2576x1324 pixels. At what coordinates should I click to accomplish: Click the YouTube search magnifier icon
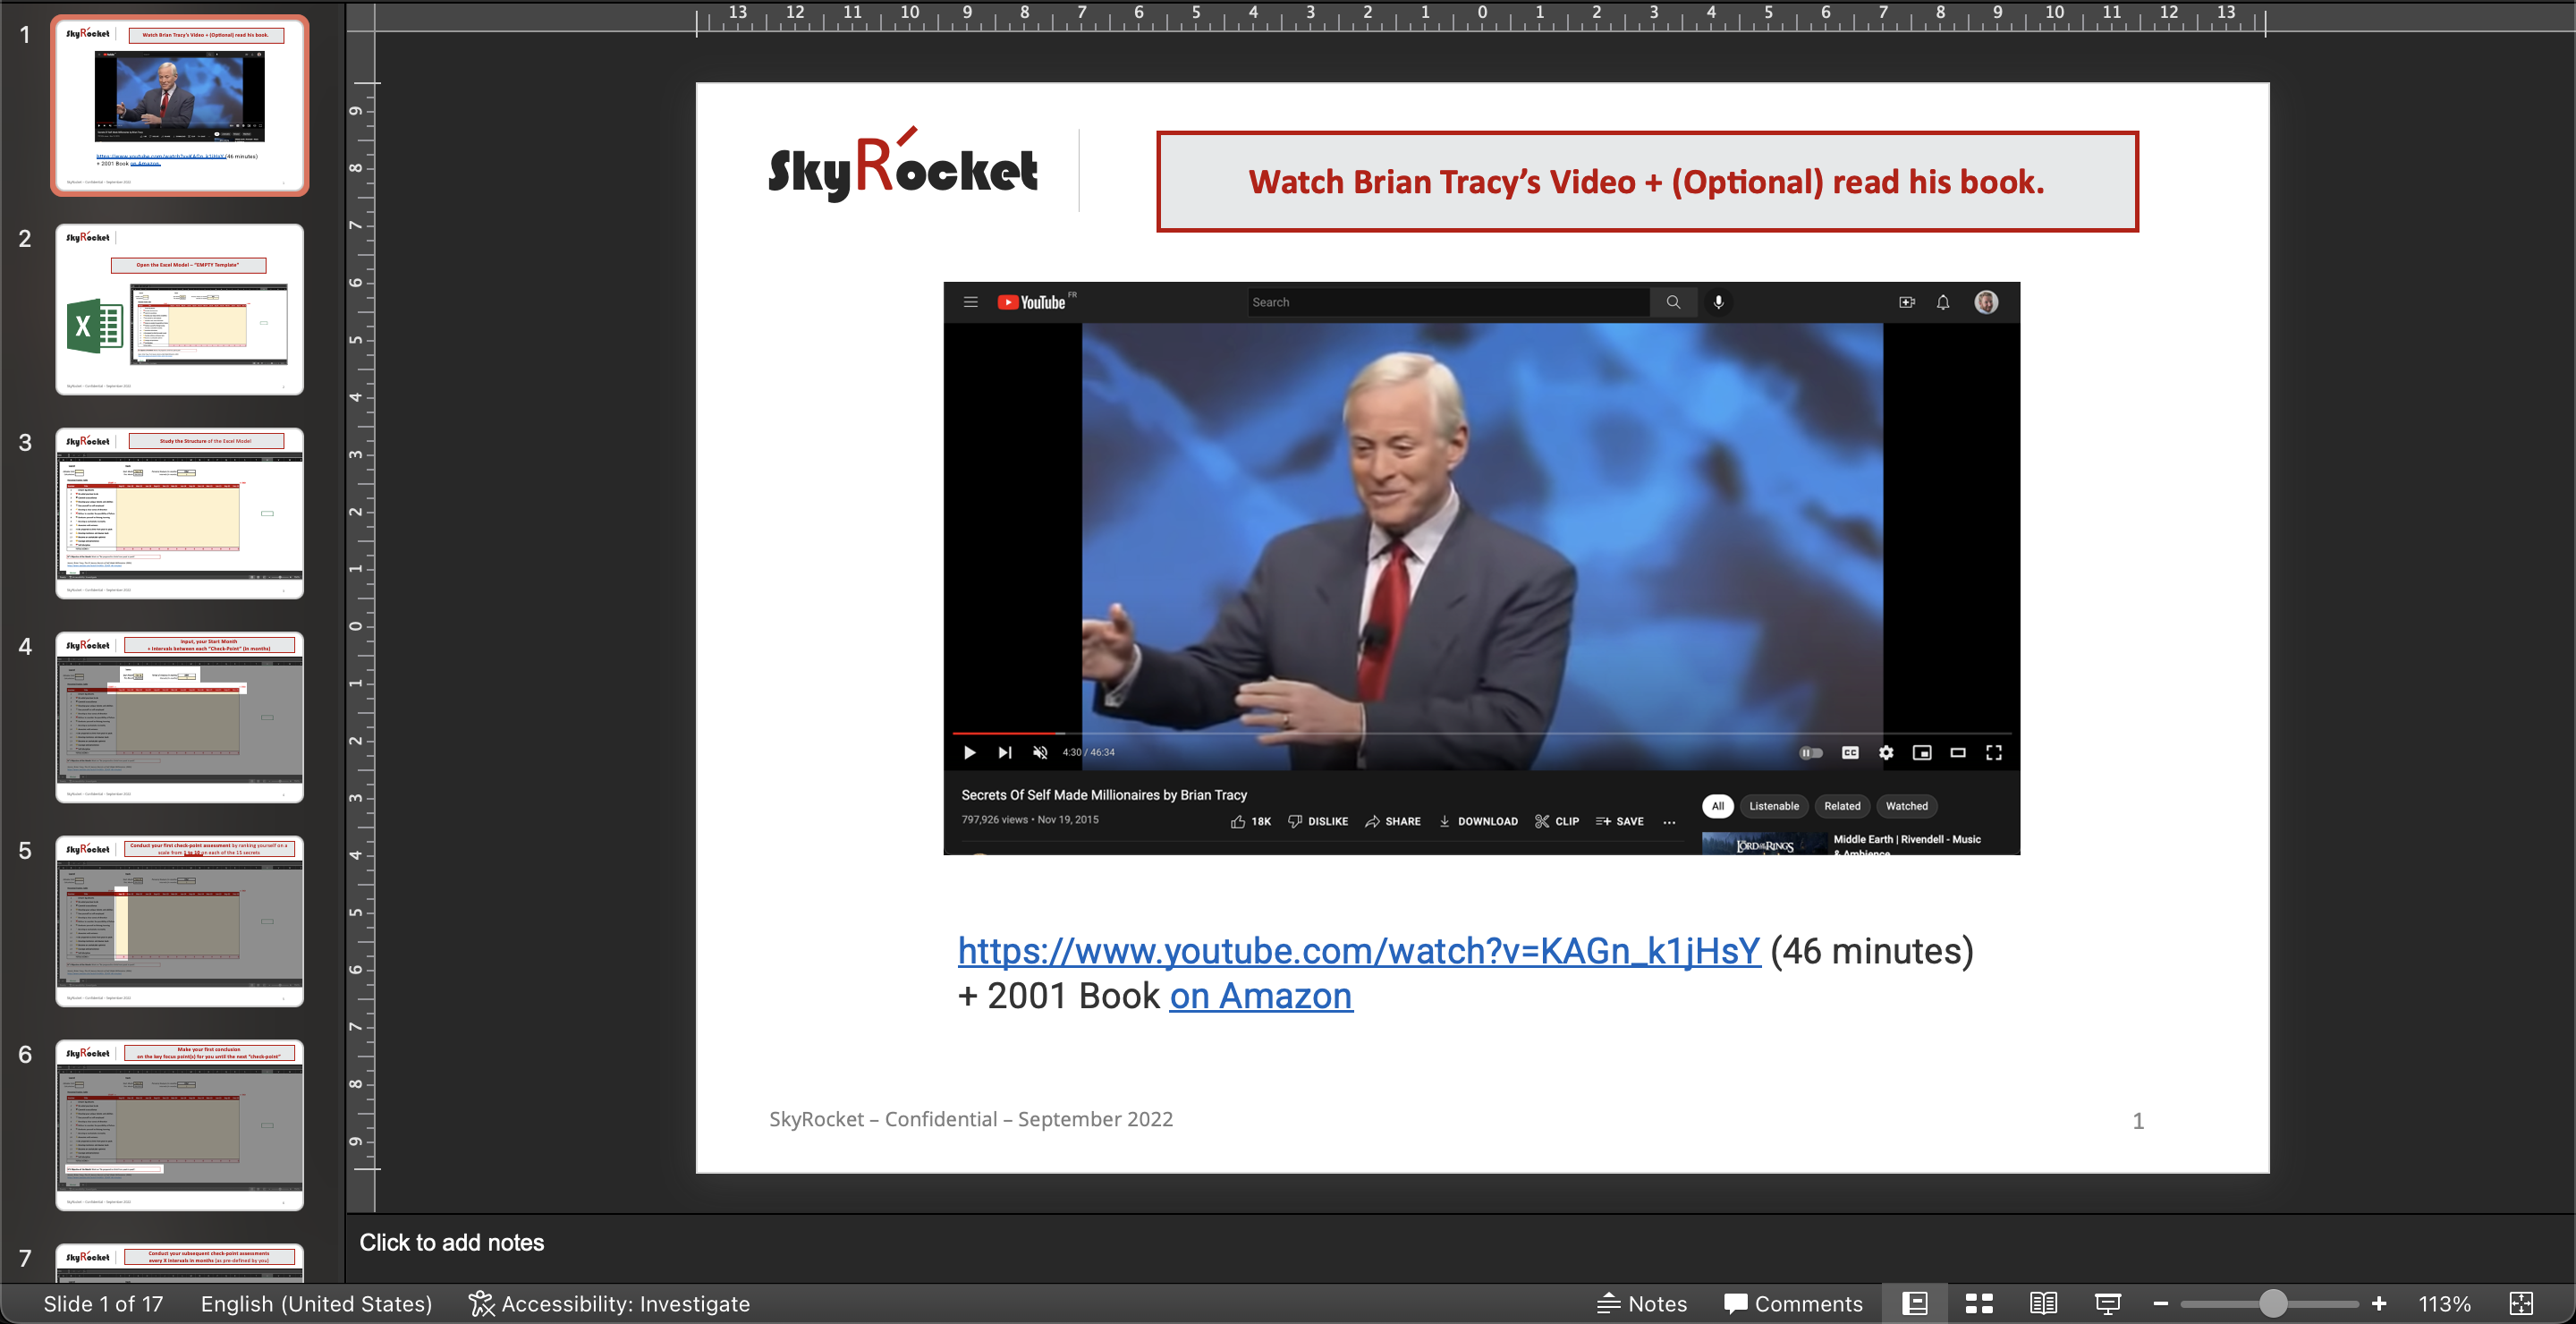[x=1673, y=302]
